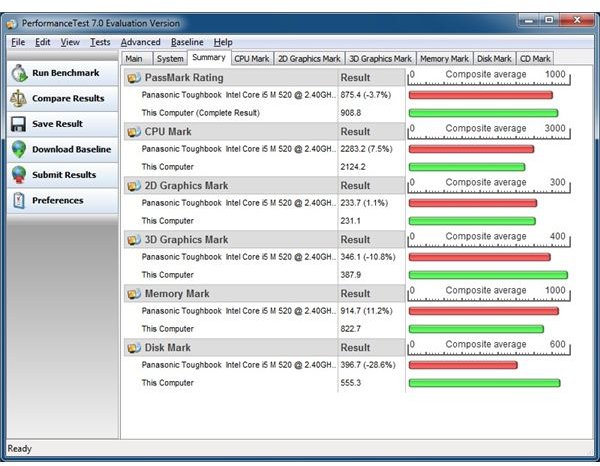
Task: Click the Run Benchmark button label
Action: pyautogui.click(x=65, y=73)
